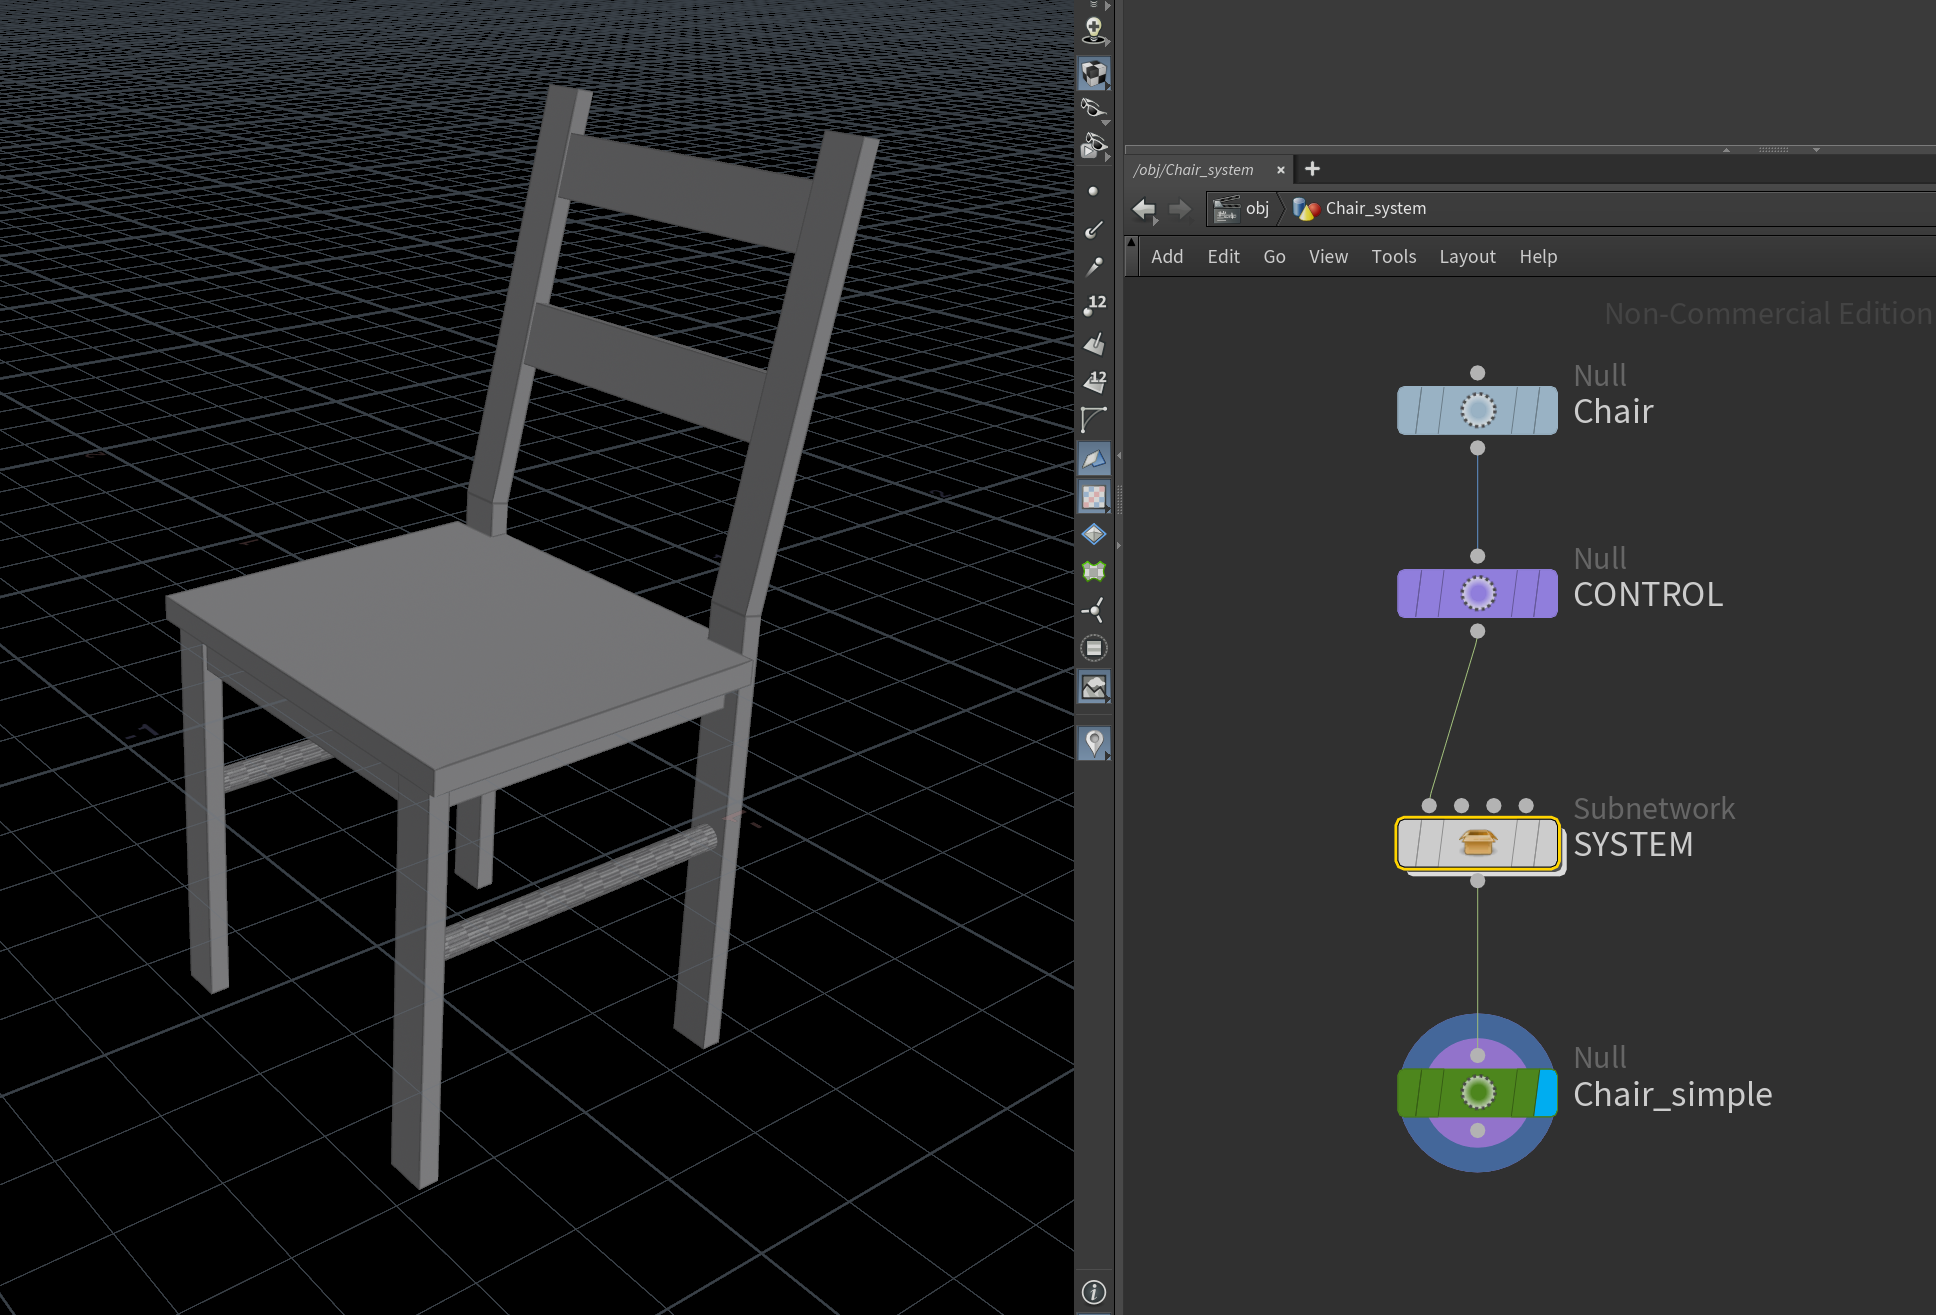Go back with the left arrow button
This screenshot has width=1936, height=1315.
coord(1144,209)
